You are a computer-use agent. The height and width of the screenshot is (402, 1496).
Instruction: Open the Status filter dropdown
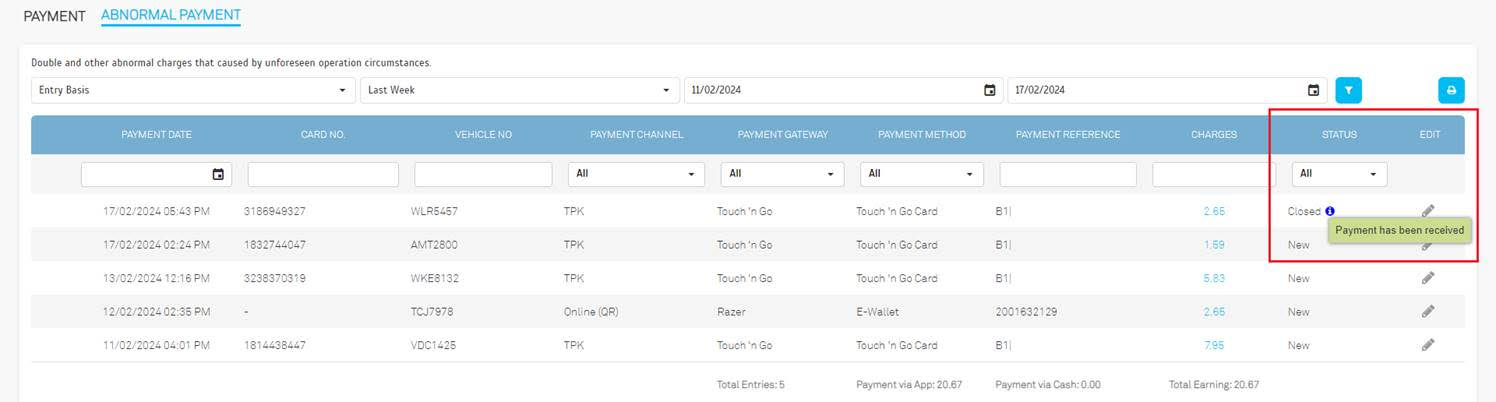click(1339, 174)
